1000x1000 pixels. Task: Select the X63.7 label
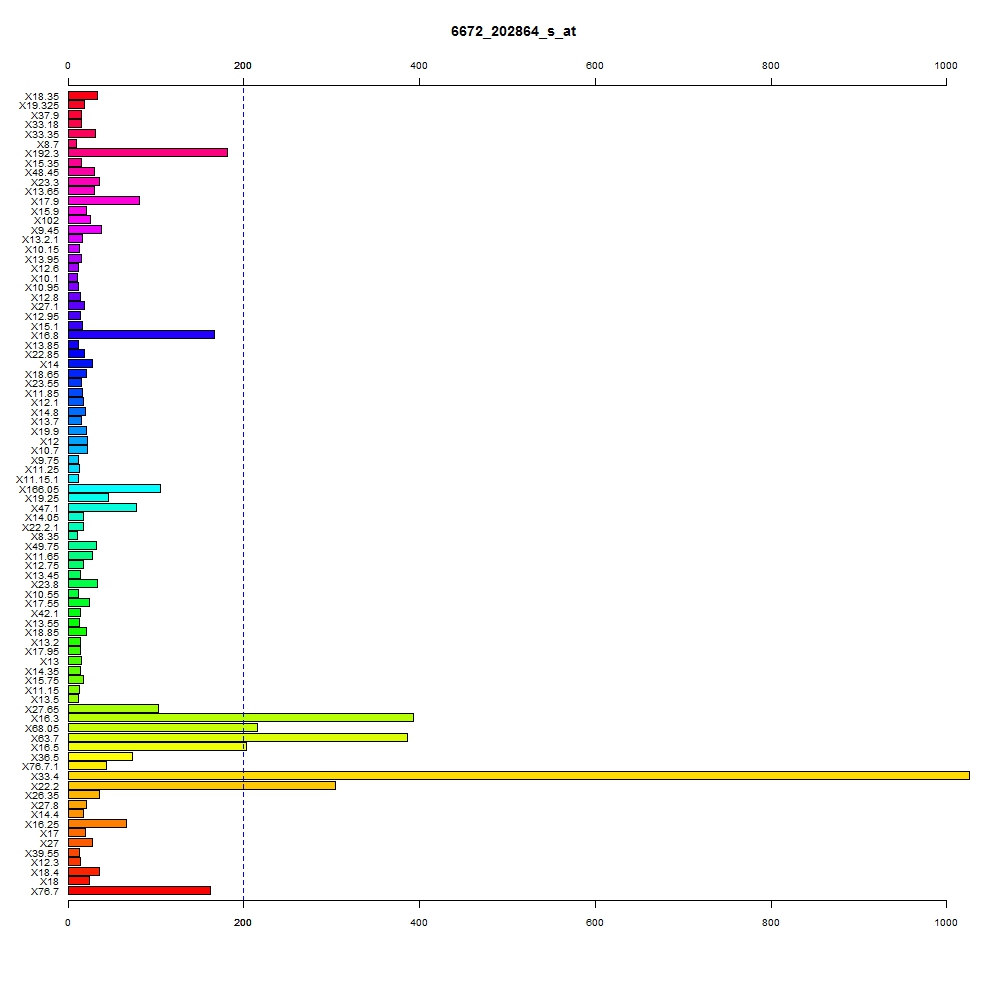tap(45, 739)
